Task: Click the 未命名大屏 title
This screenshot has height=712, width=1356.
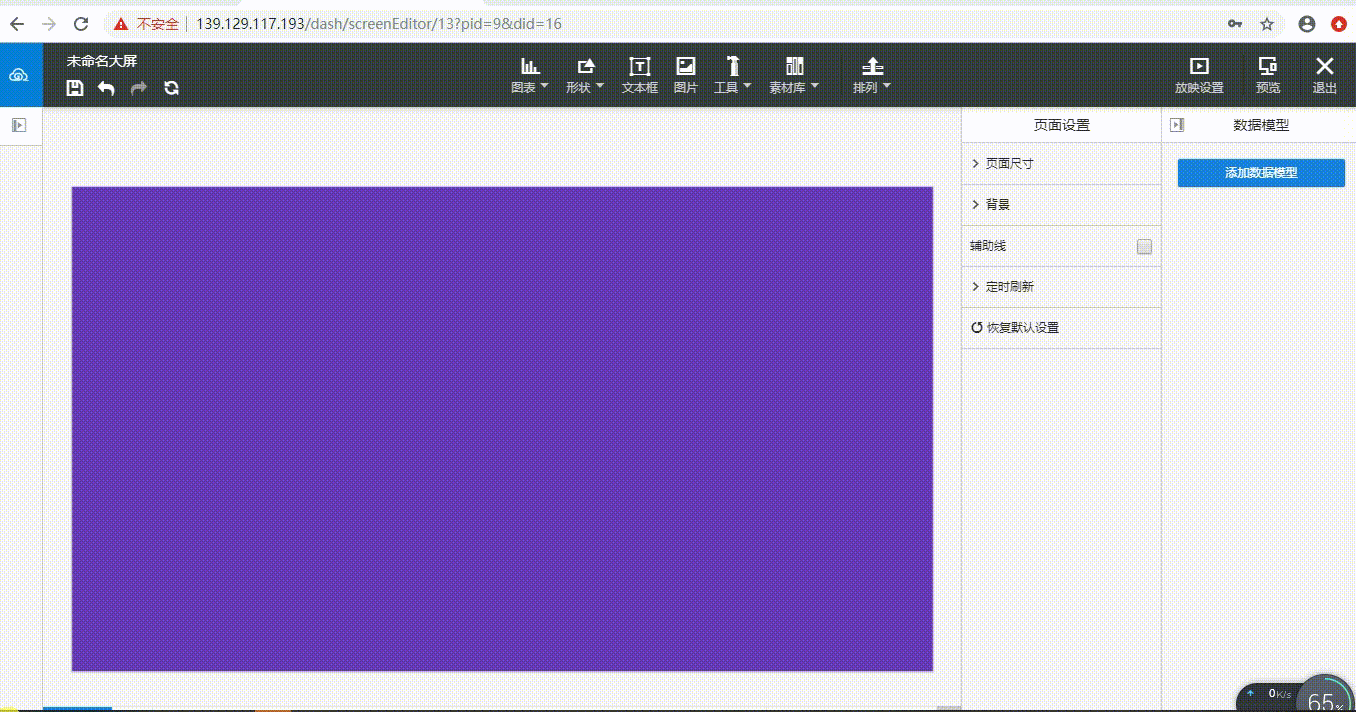Action: [102, 61]
